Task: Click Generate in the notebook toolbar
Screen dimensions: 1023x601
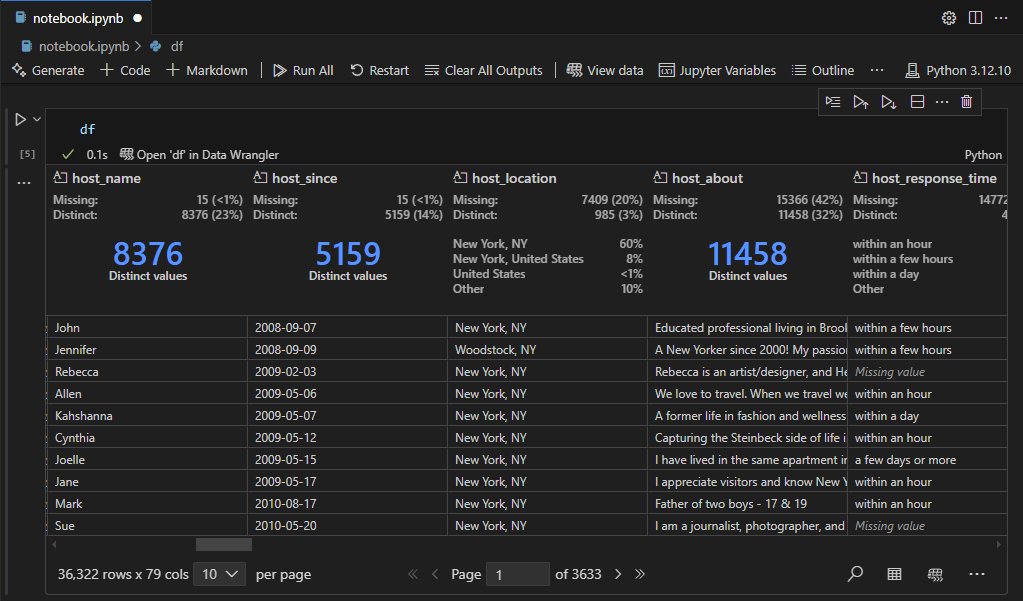Action: pos(48,70)
